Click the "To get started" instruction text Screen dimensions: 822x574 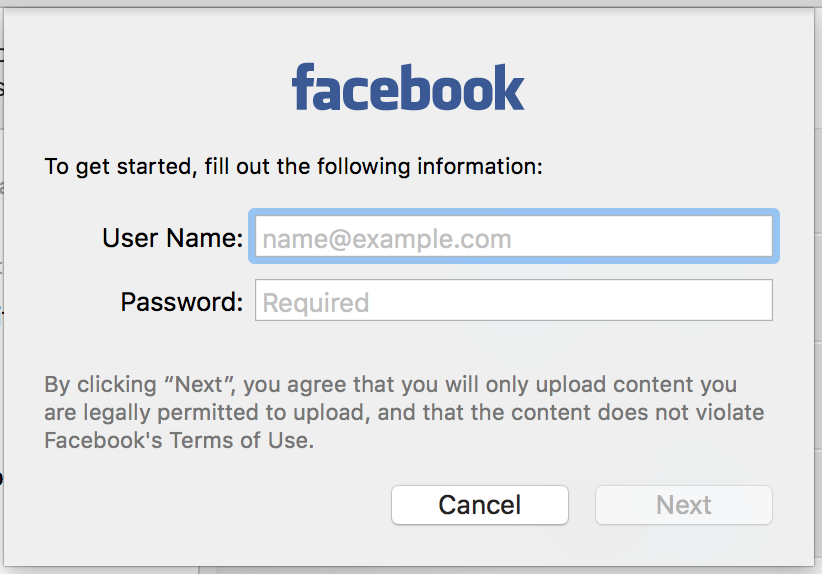[294, 167]
